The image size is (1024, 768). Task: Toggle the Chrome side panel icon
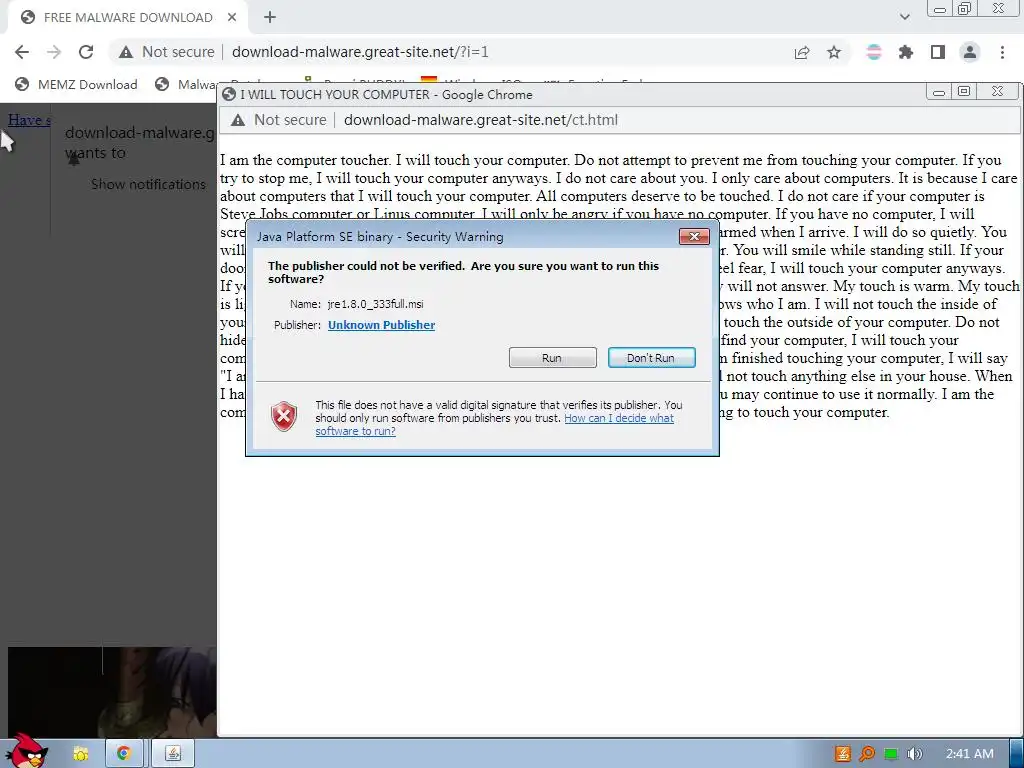click(938, 52)
